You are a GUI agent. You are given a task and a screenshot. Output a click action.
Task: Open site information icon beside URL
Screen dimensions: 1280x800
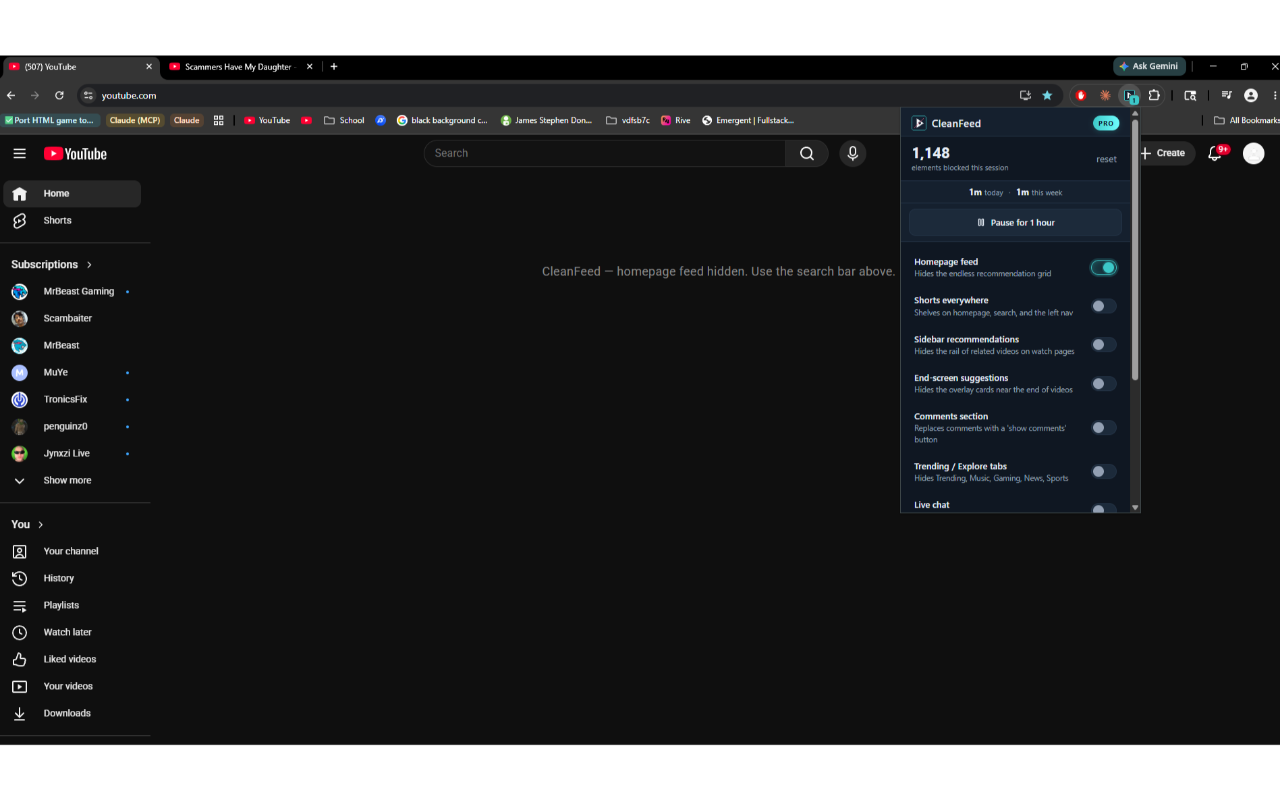(x=88, y=95)
